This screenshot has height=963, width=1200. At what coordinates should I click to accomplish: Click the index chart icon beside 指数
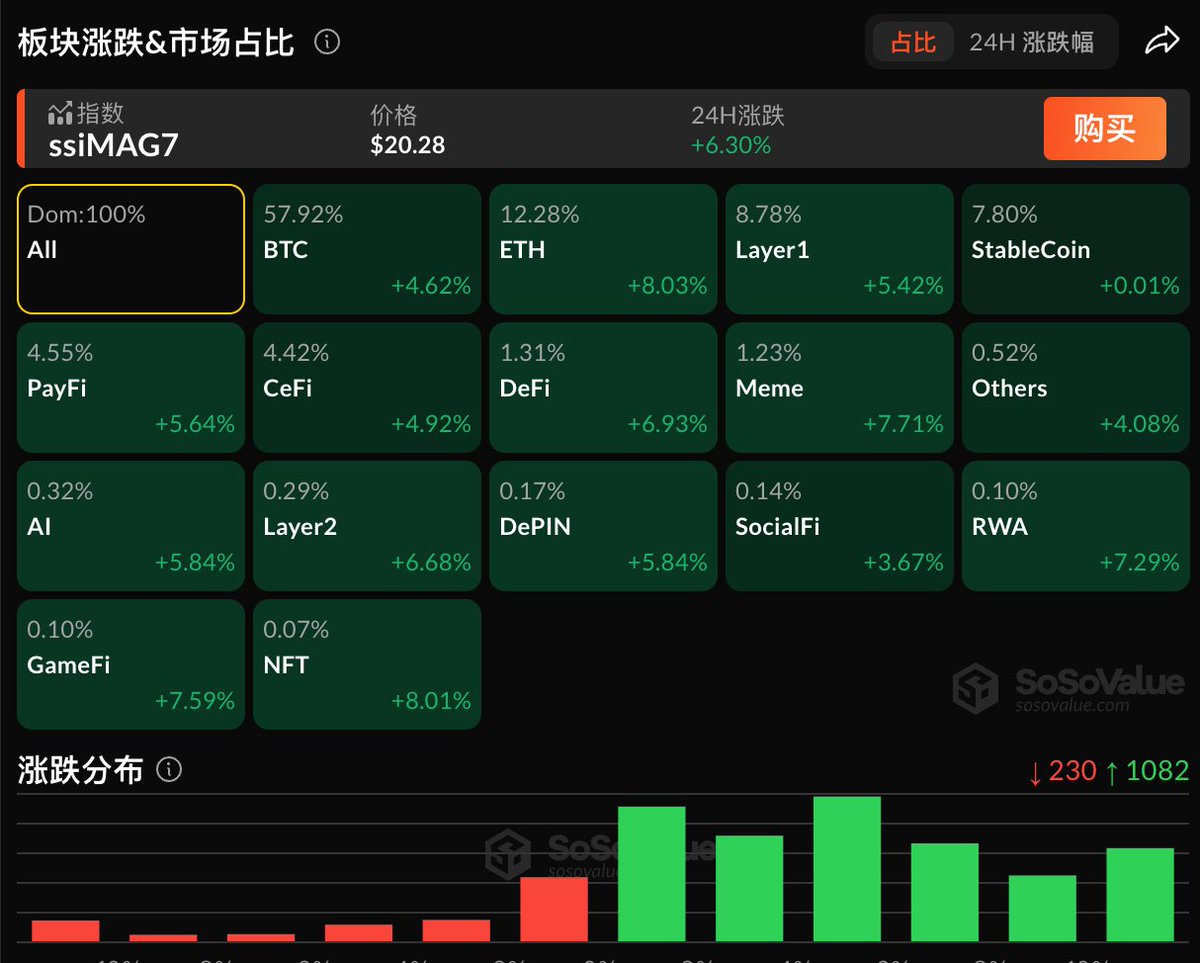(x=58, y=112)
